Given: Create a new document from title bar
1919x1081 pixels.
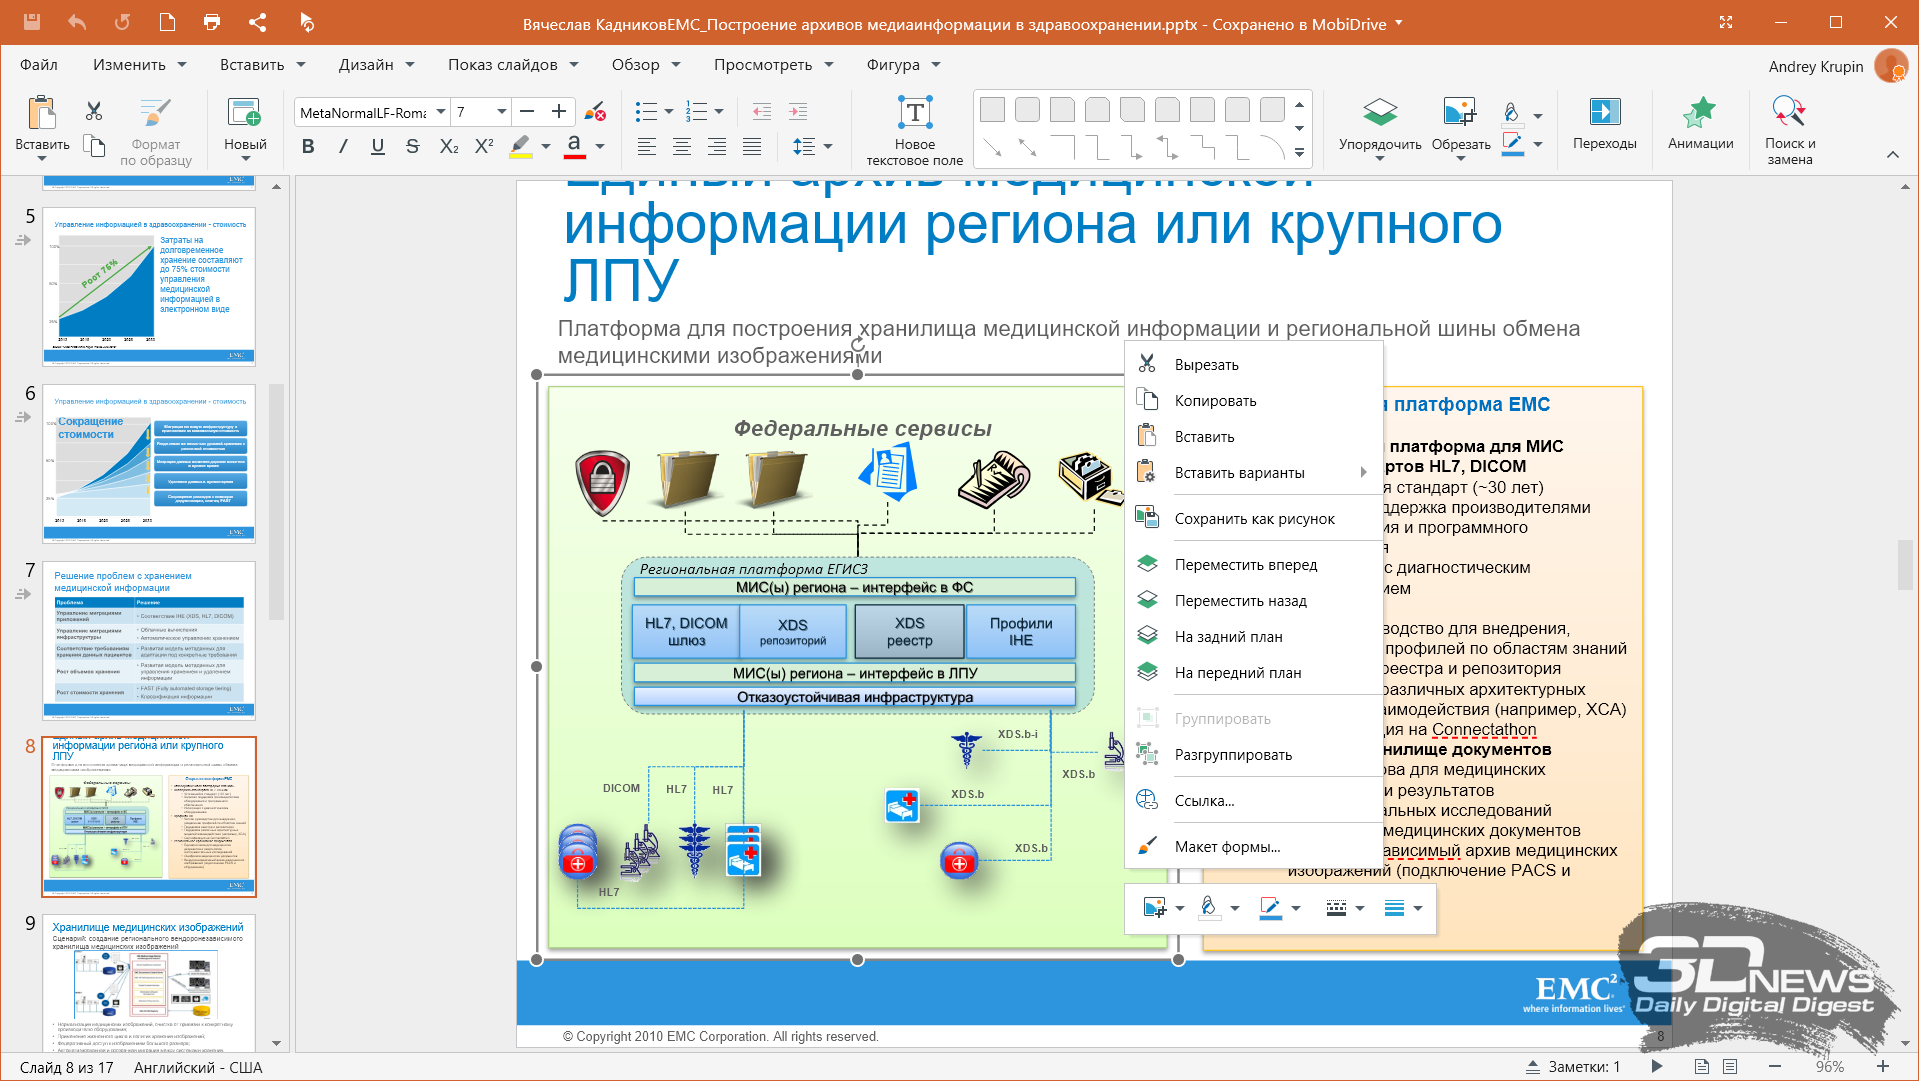Looking at the screenshot, I should point(167,22).
